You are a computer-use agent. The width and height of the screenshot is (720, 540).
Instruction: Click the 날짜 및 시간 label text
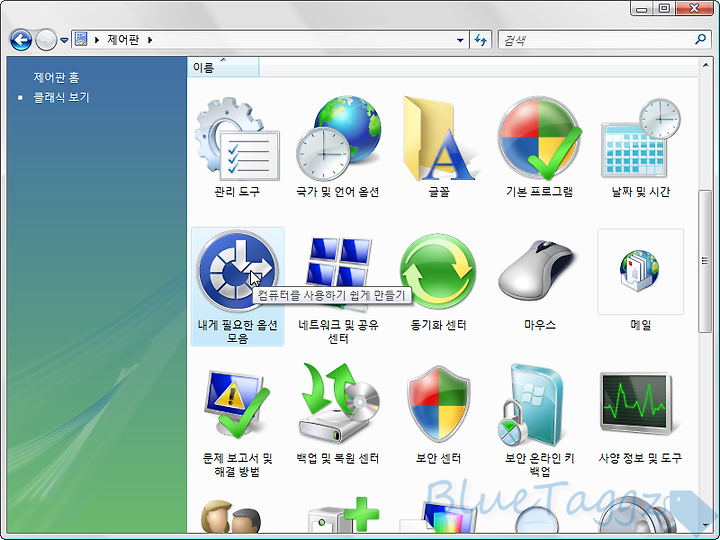(x=641, y=191)
